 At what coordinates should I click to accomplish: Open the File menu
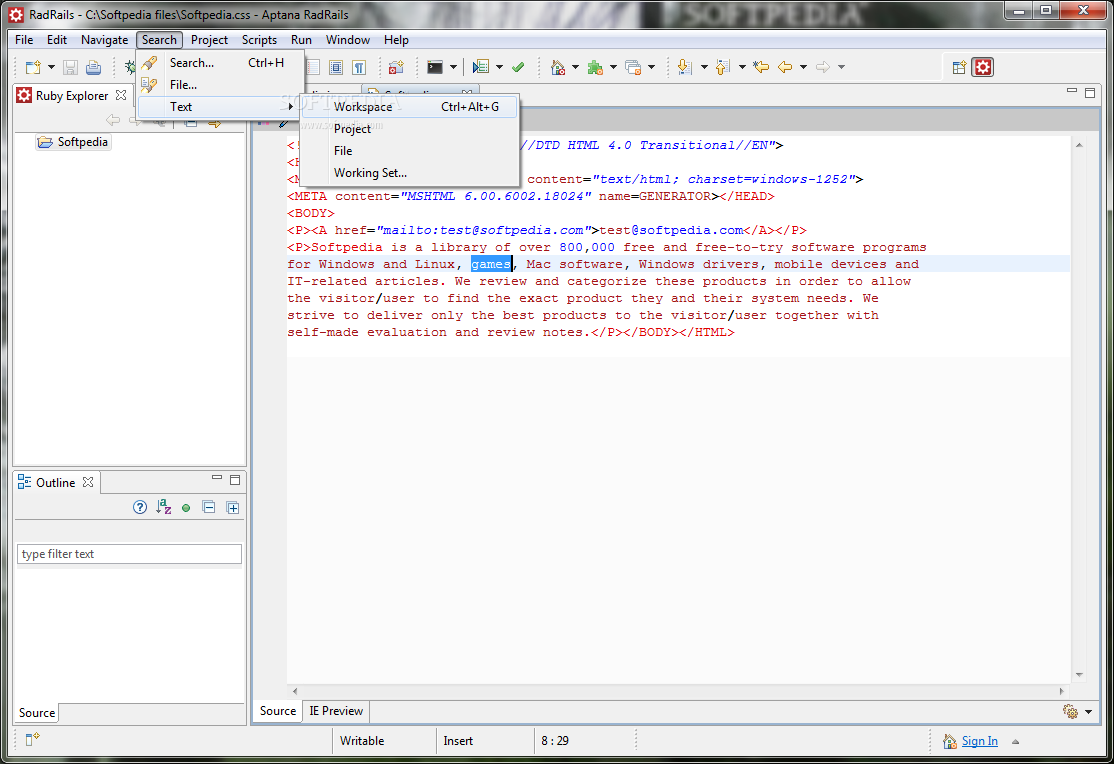[24, 40]
